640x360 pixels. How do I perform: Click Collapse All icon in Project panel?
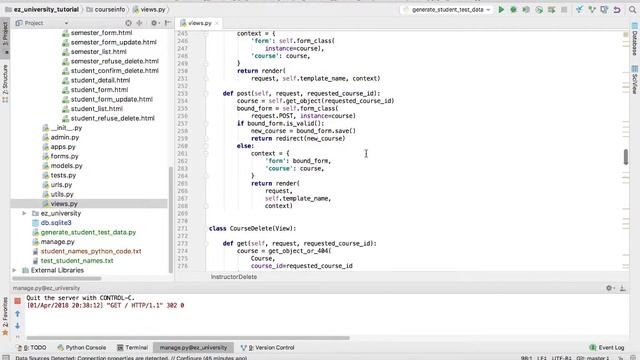pyautogui.click(x=140, y=23)
